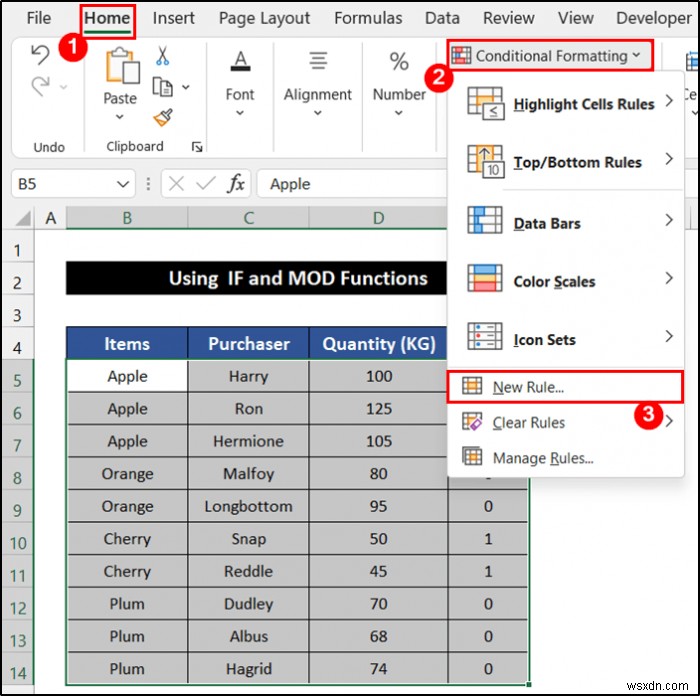
Task: Click the cell containing Longbottom
Action: [x=248, y=506]
